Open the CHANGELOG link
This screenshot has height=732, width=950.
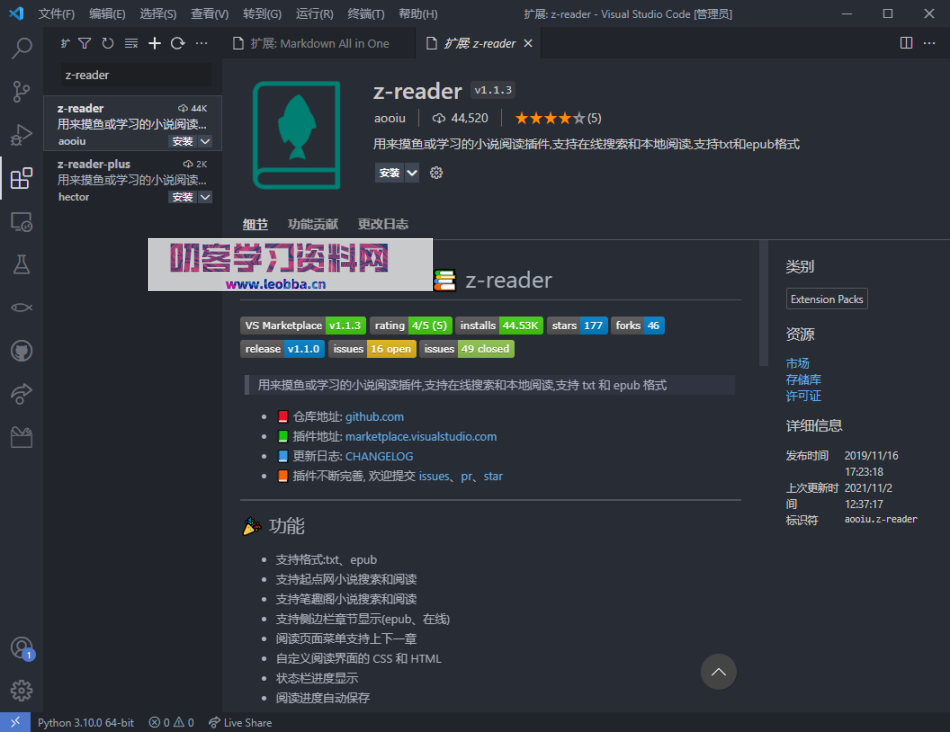(x=379, y=456)
